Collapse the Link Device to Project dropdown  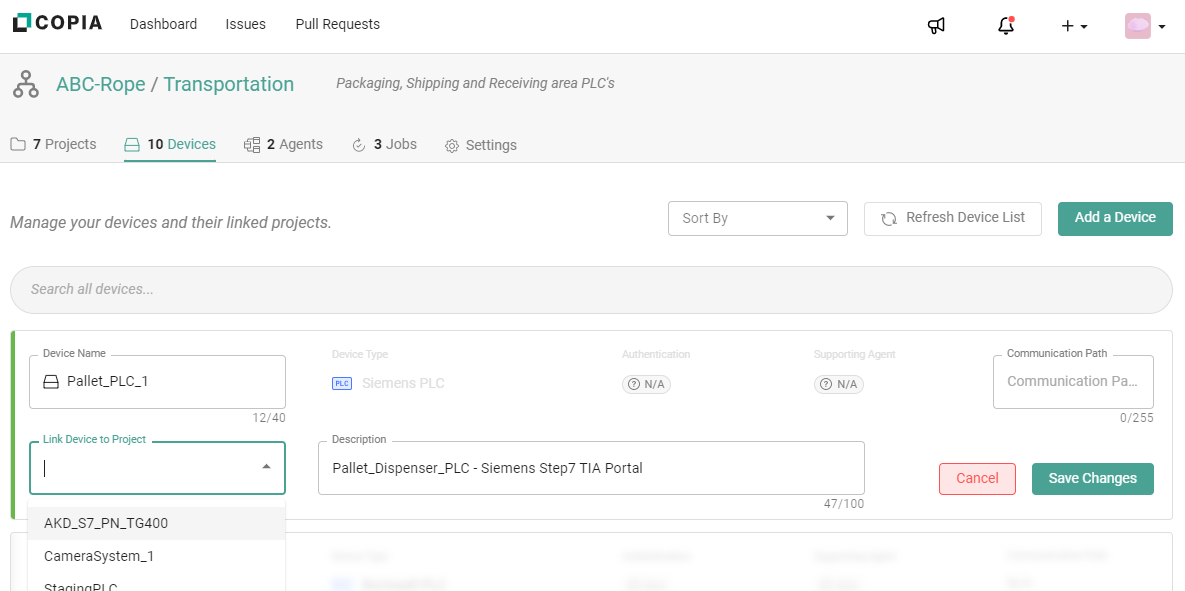(x=266, y=467)
